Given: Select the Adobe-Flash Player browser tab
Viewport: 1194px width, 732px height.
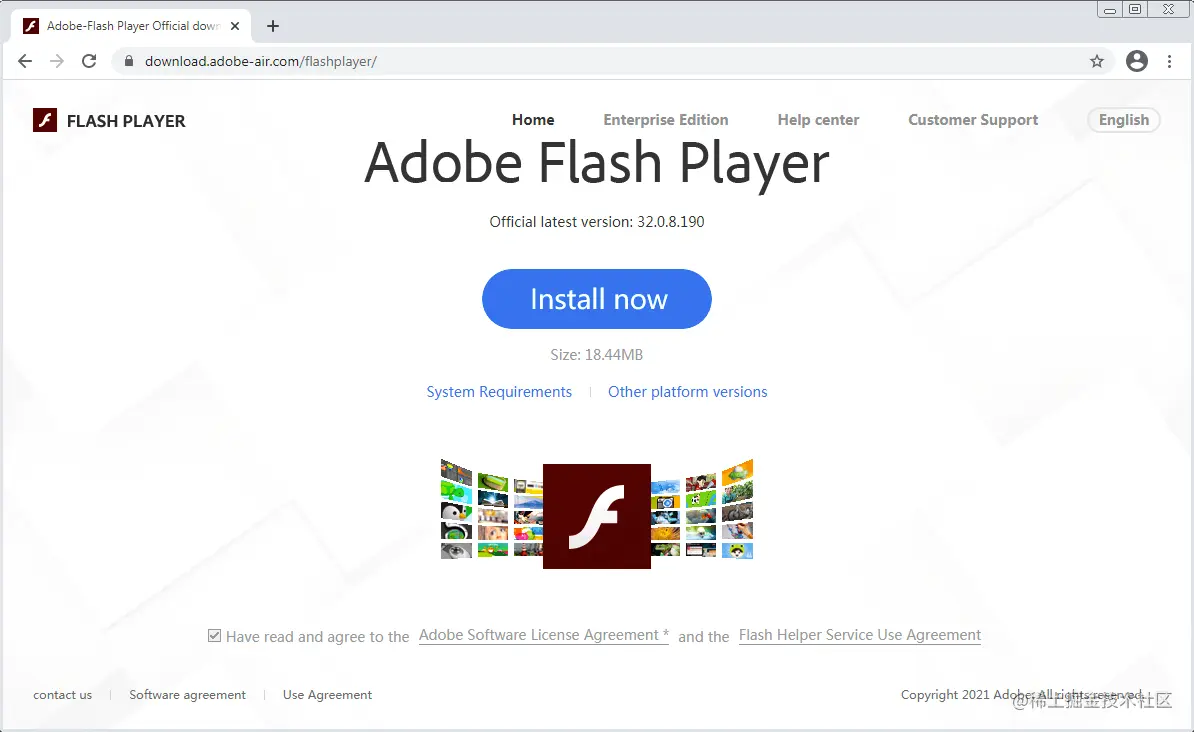Looking at the screenshot, I should [x=131, y=26].
